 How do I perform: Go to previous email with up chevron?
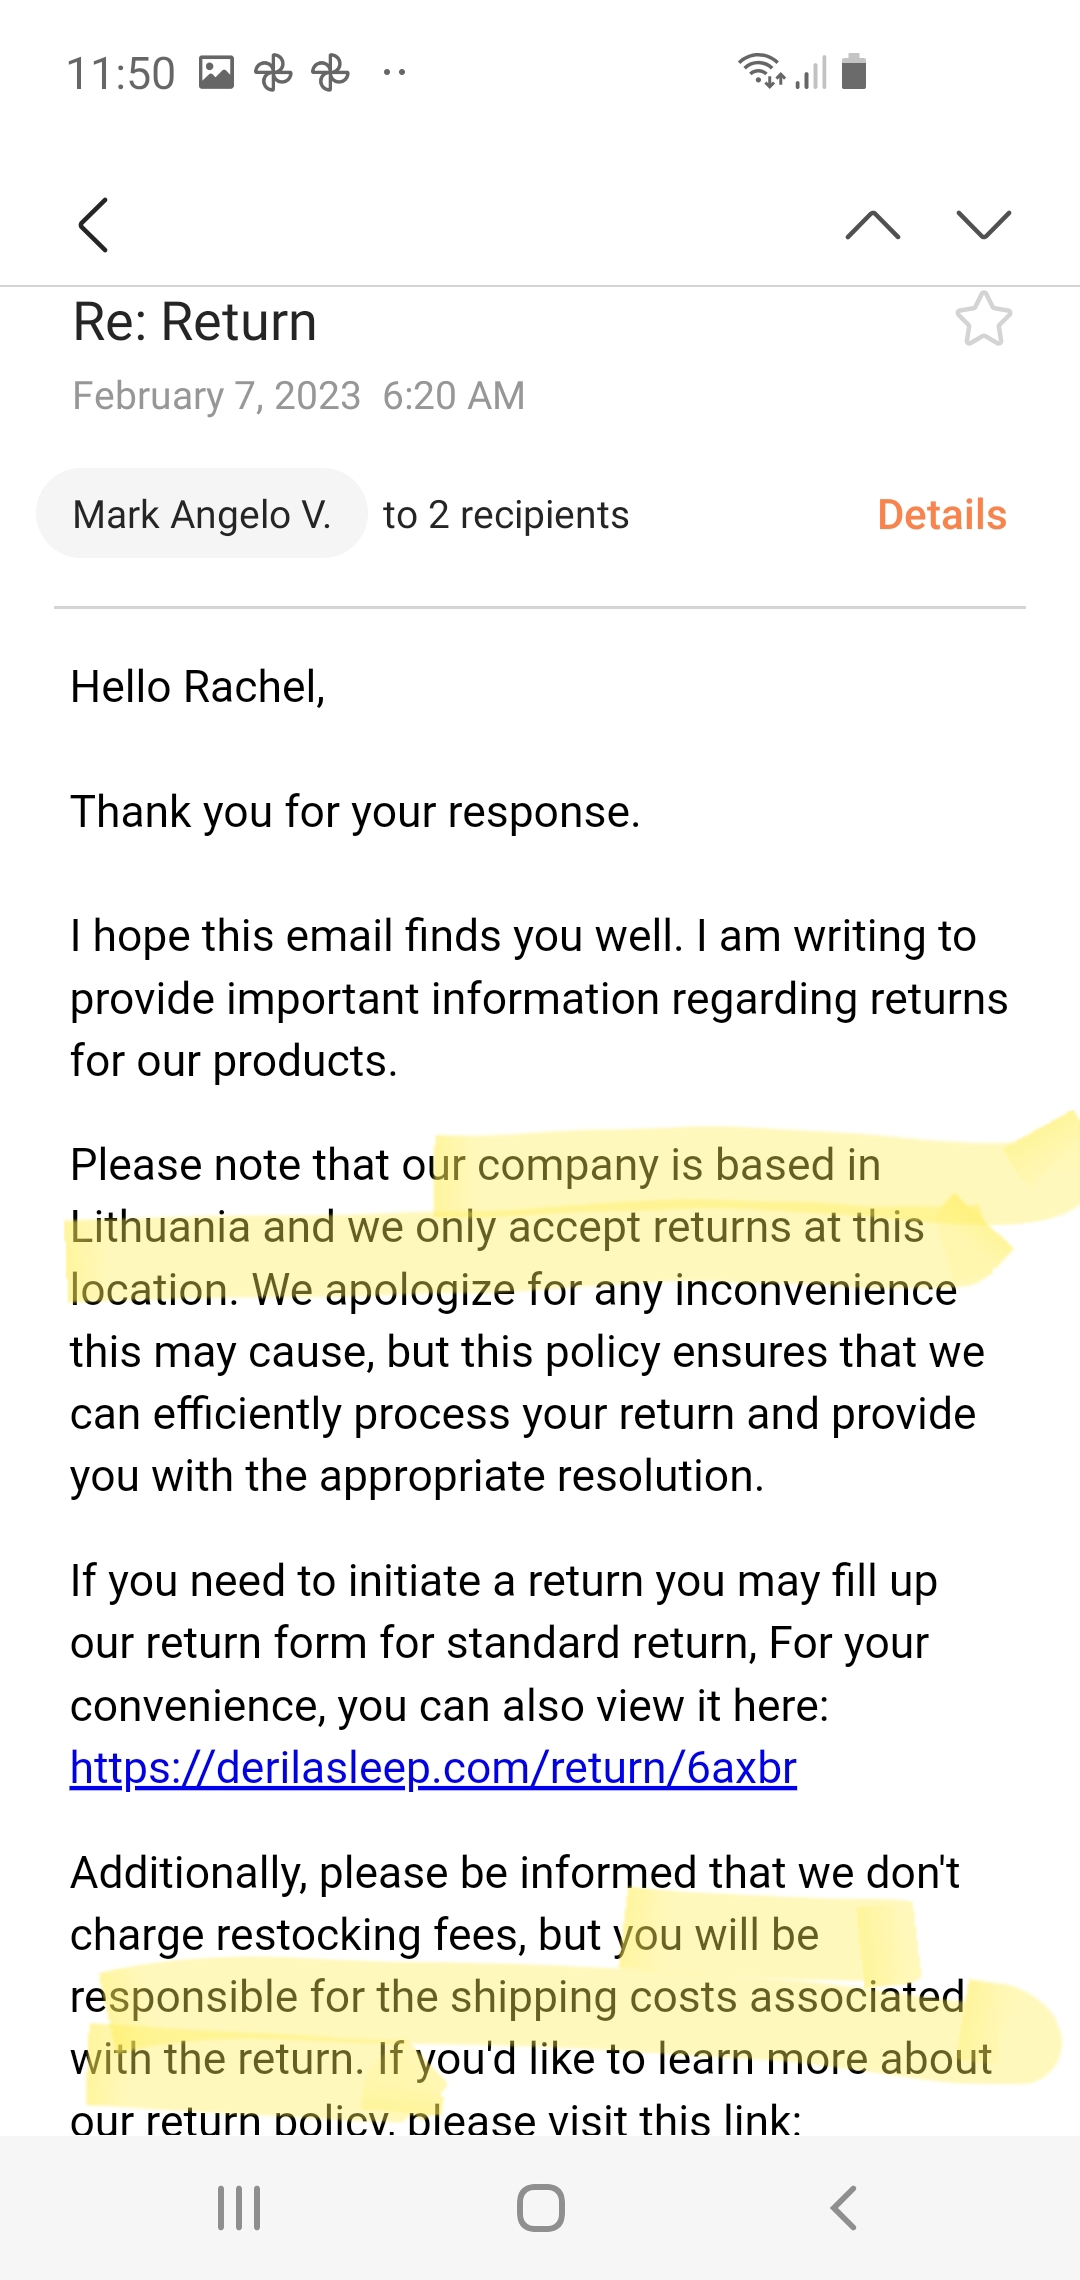873,225
